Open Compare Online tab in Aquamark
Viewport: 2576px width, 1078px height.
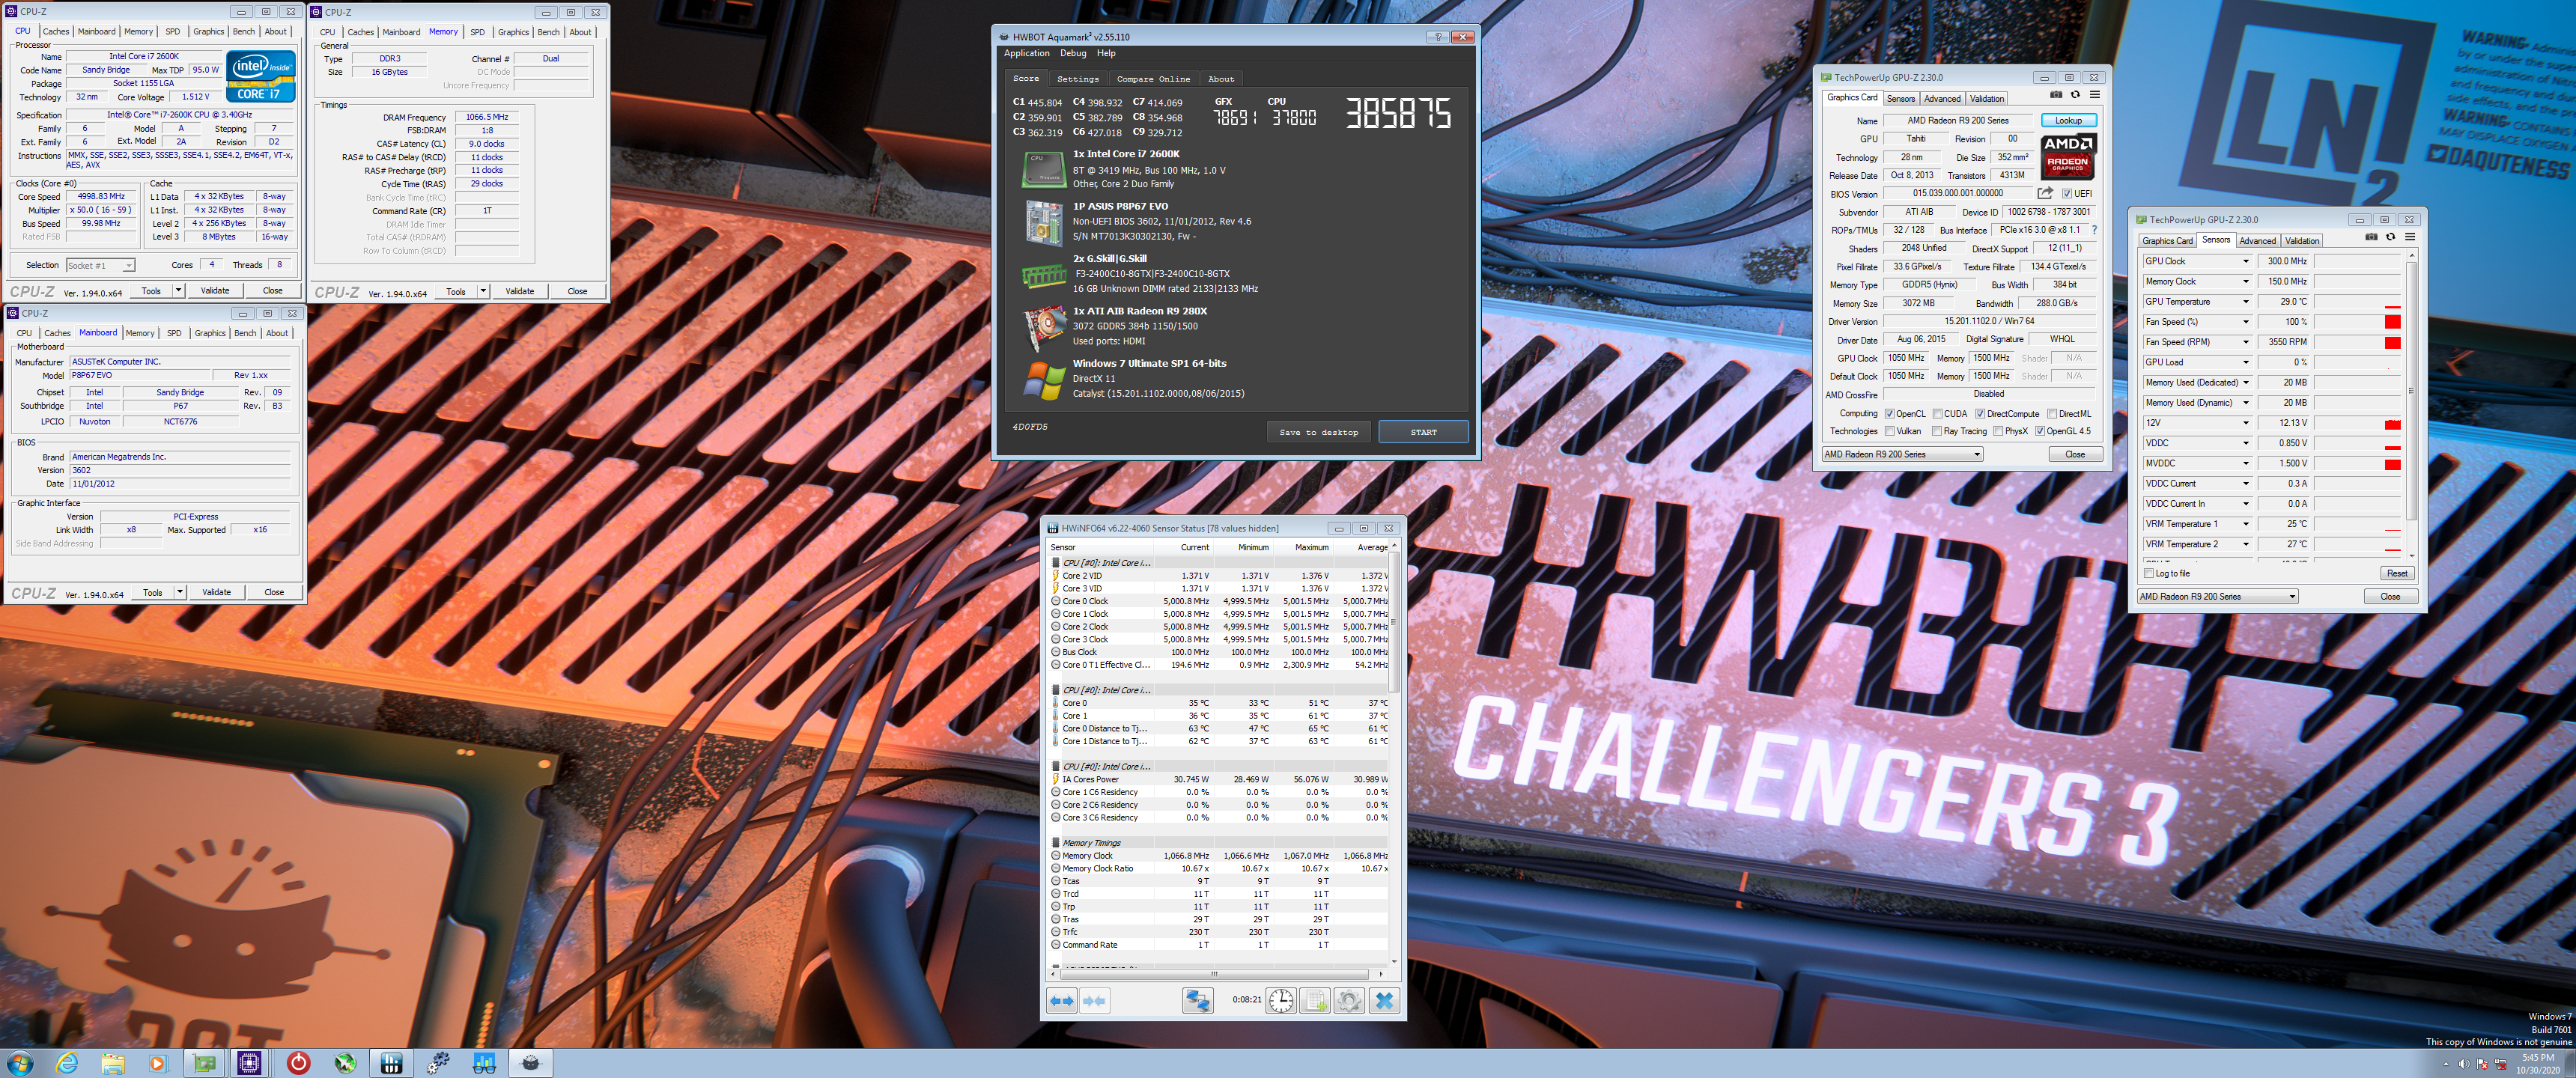coord(1153,78)
